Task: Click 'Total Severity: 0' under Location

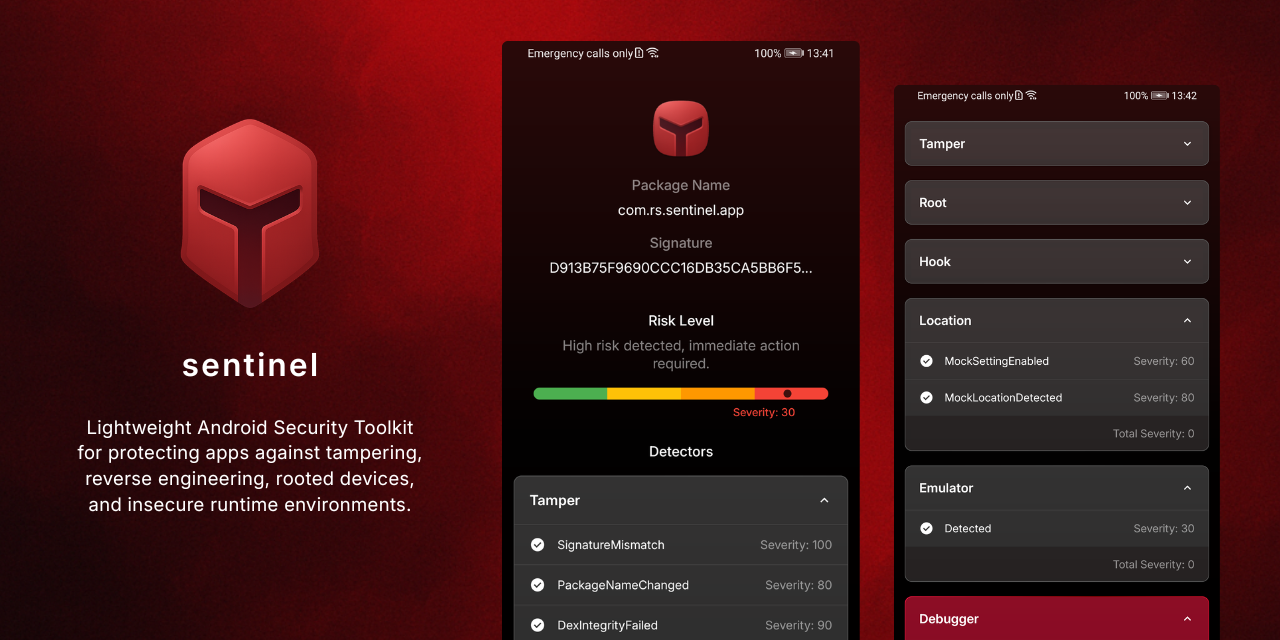Action: click(1154, 434)
